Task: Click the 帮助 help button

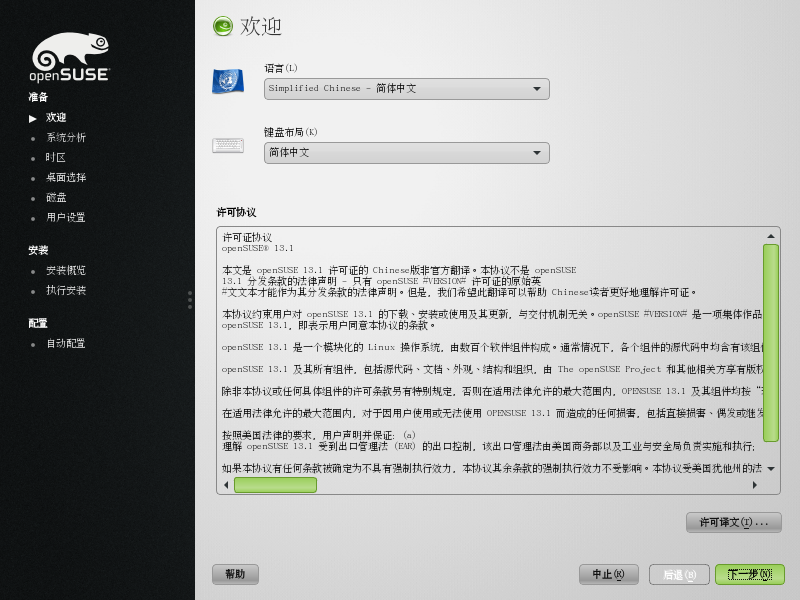Action: [x=235, y=574]
